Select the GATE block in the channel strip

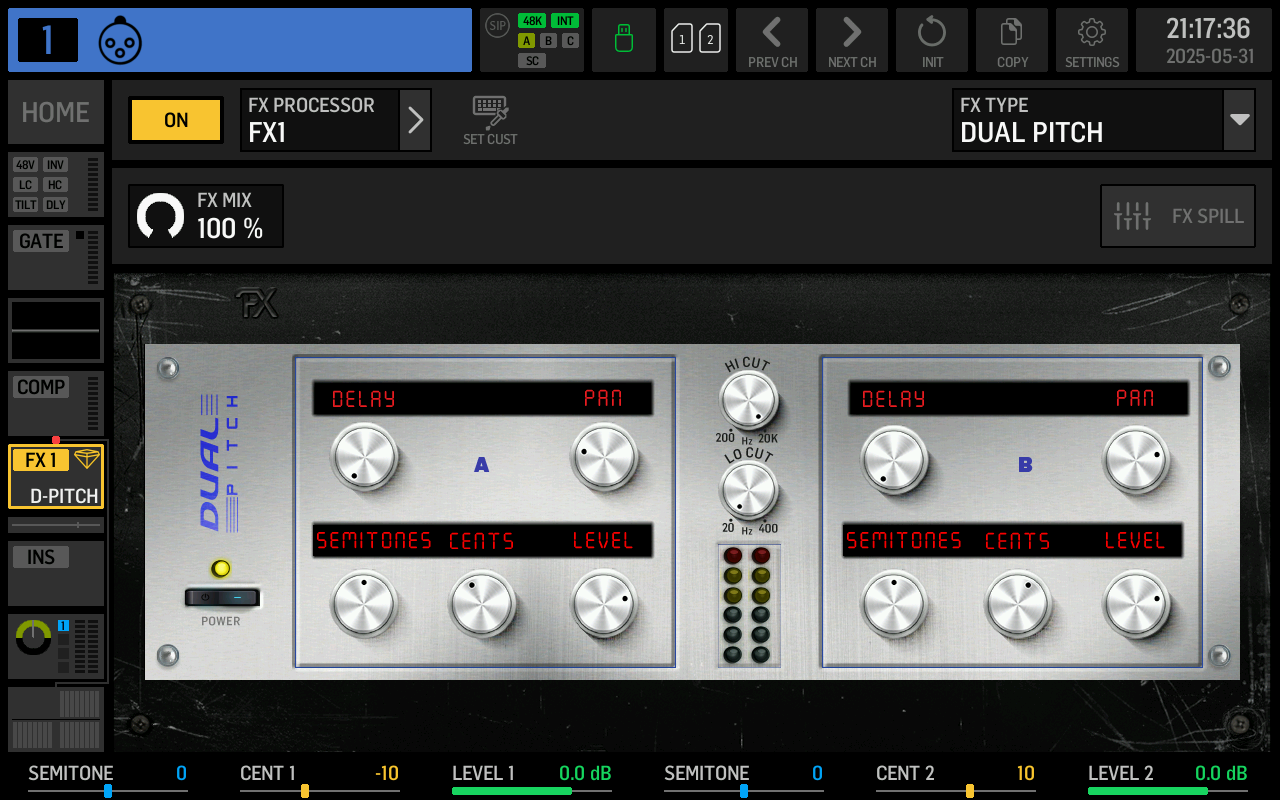[55, 255]
